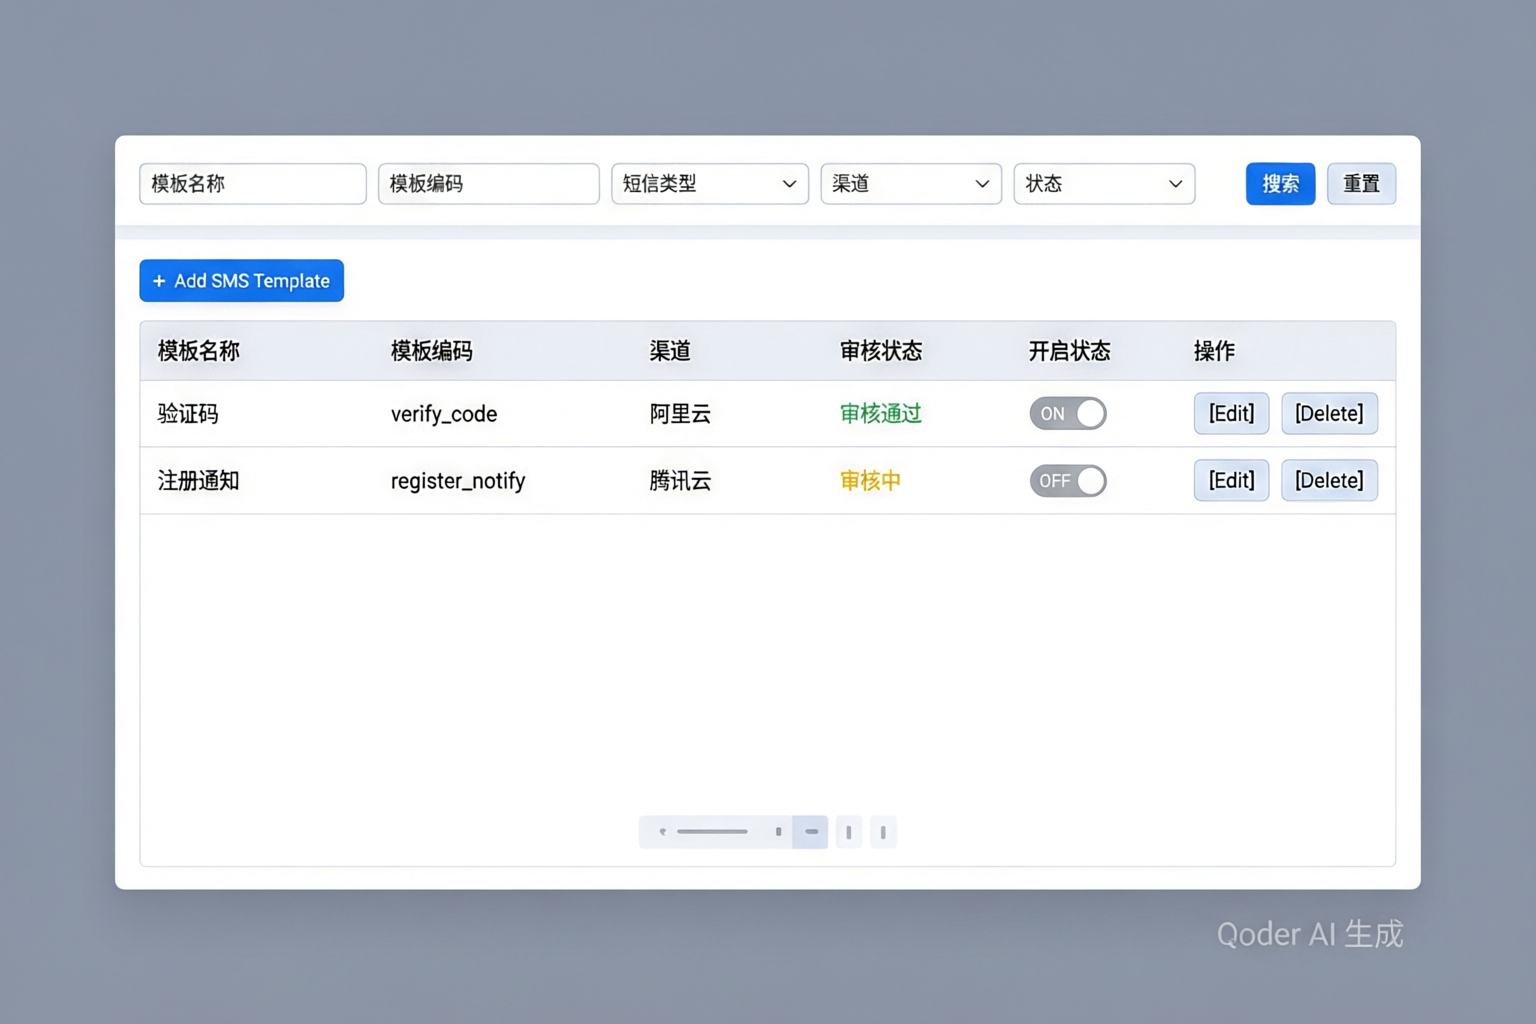Image resolution: width=1536 pixels, height=1024 pixels.
Task: Click the orange 审核中 status
Action: [870, 481]
